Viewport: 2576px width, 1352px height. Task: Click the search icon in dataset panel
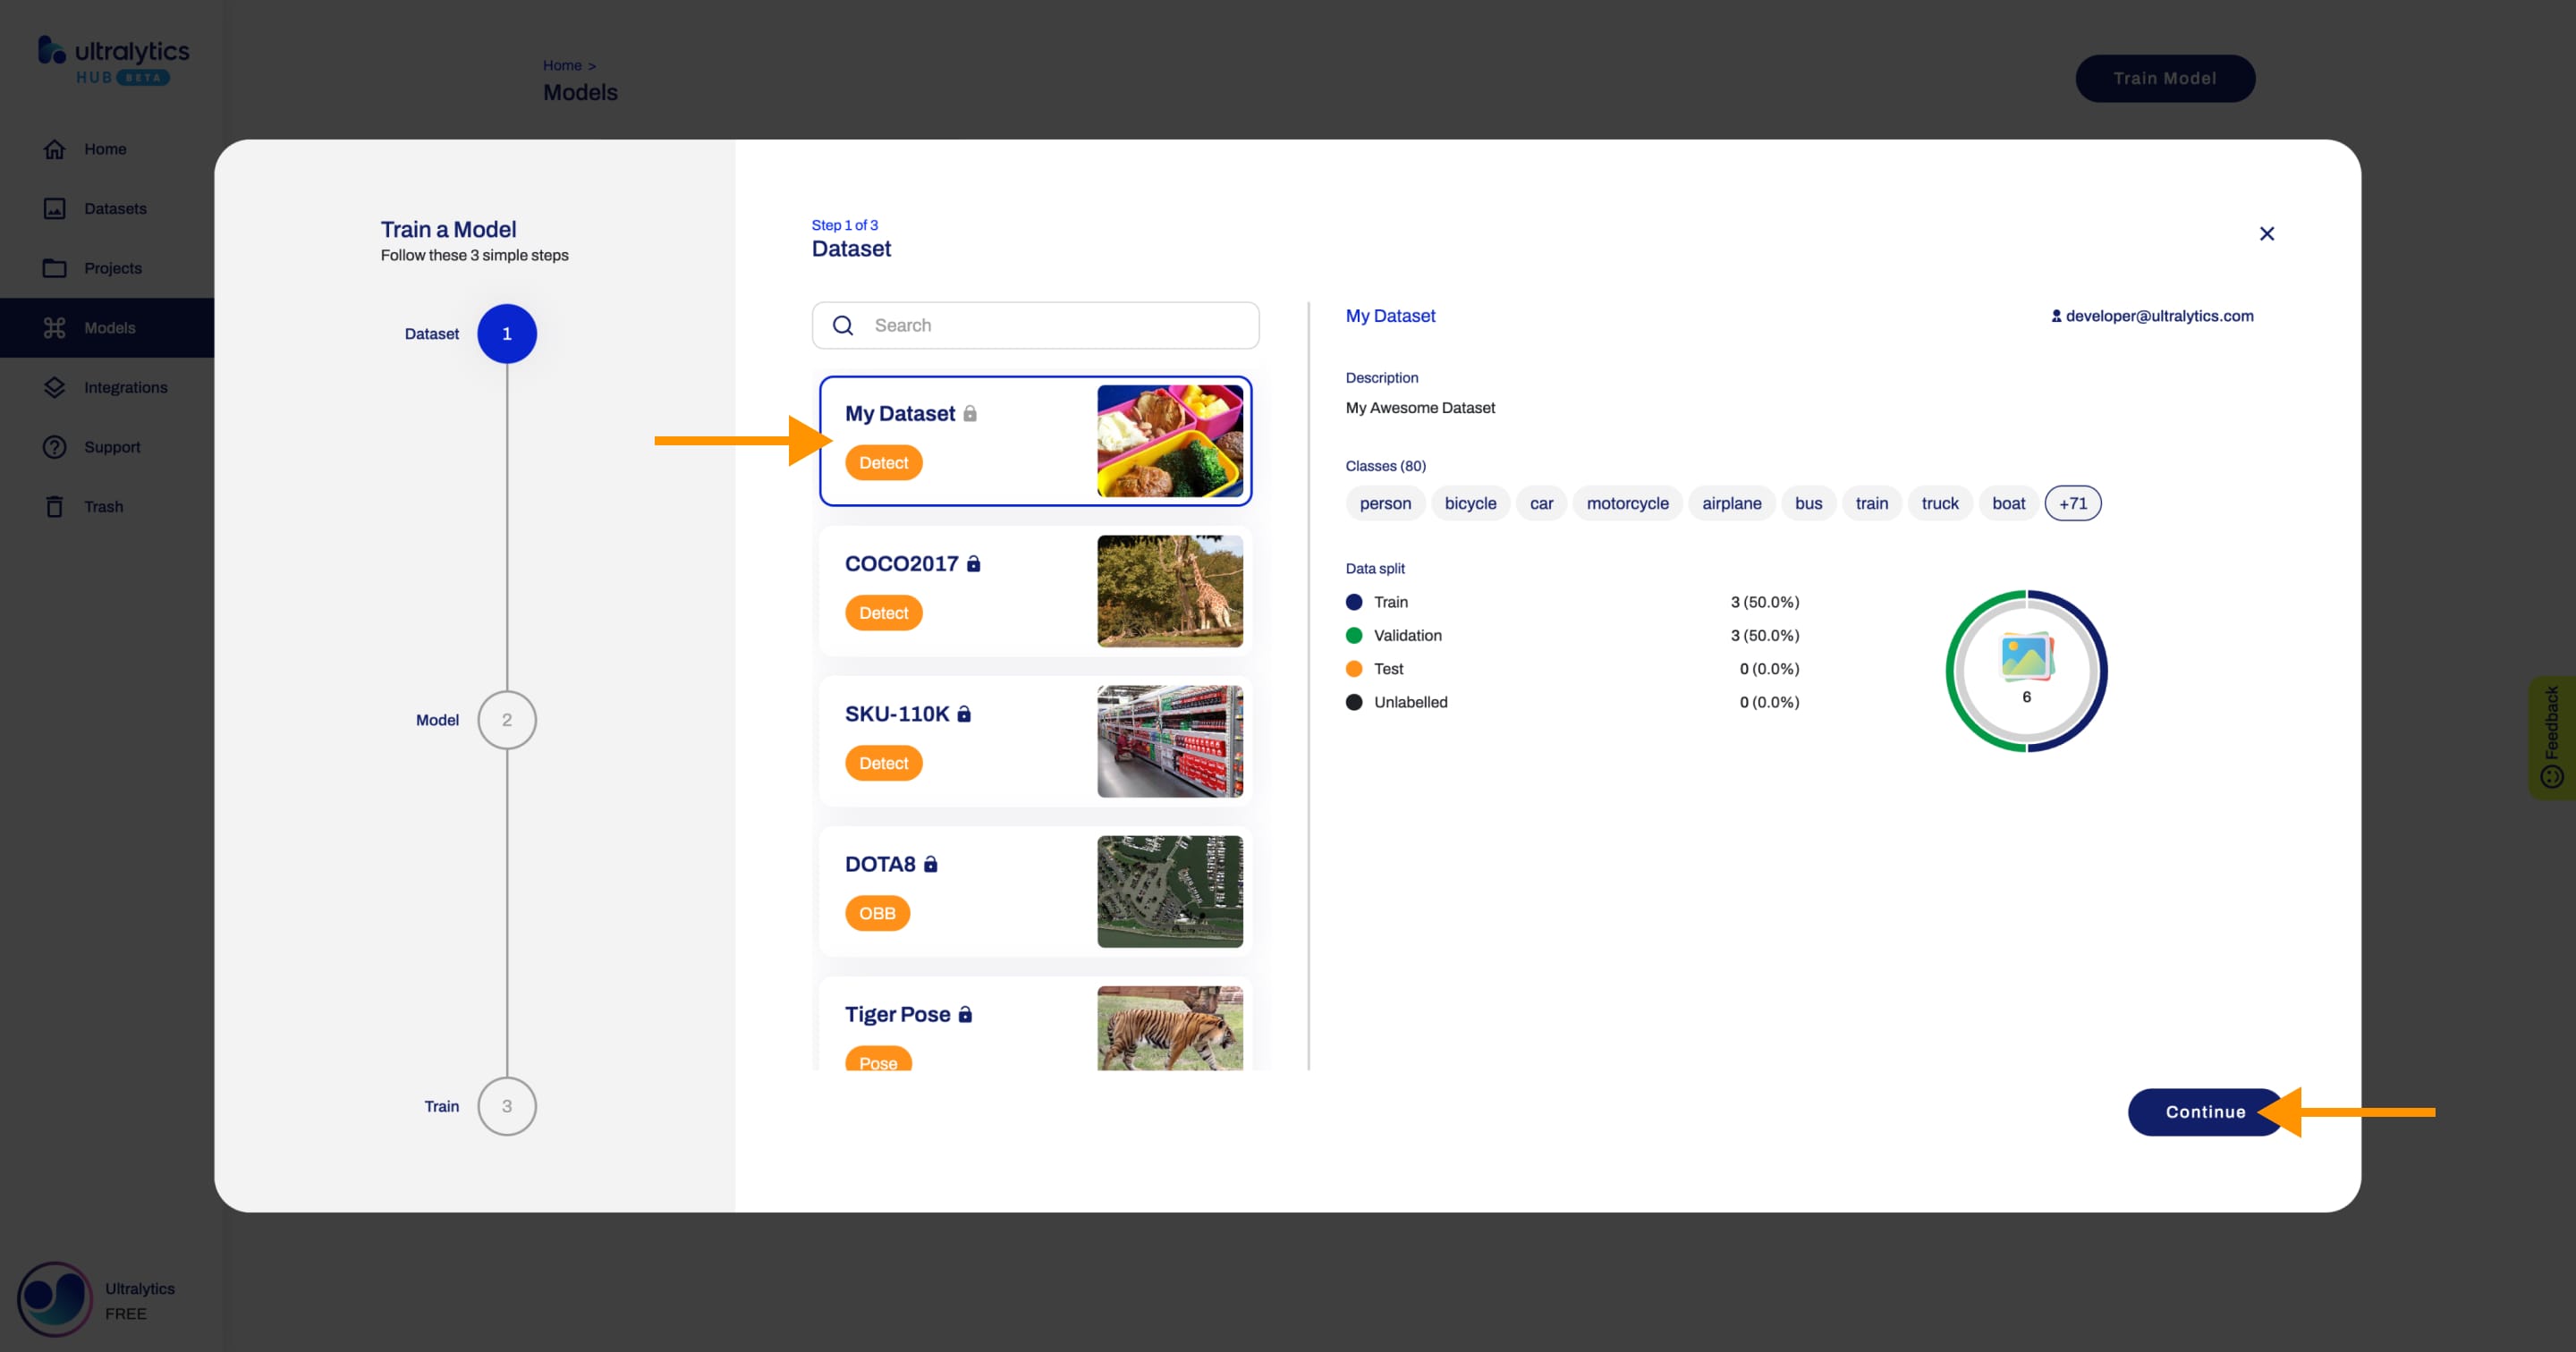tap(842, 325)
